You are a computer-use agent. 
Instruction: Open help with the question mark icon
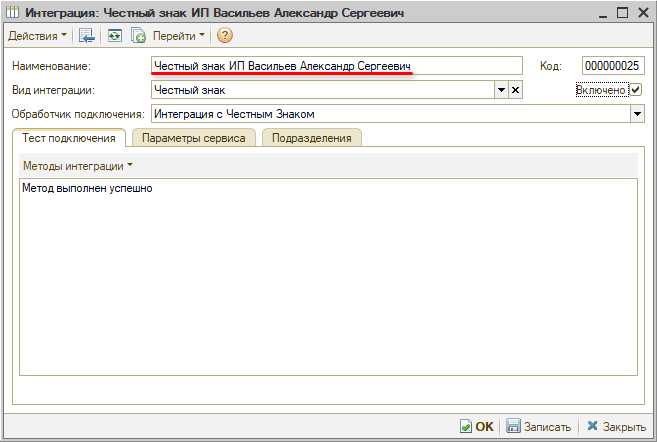point(225,36)
